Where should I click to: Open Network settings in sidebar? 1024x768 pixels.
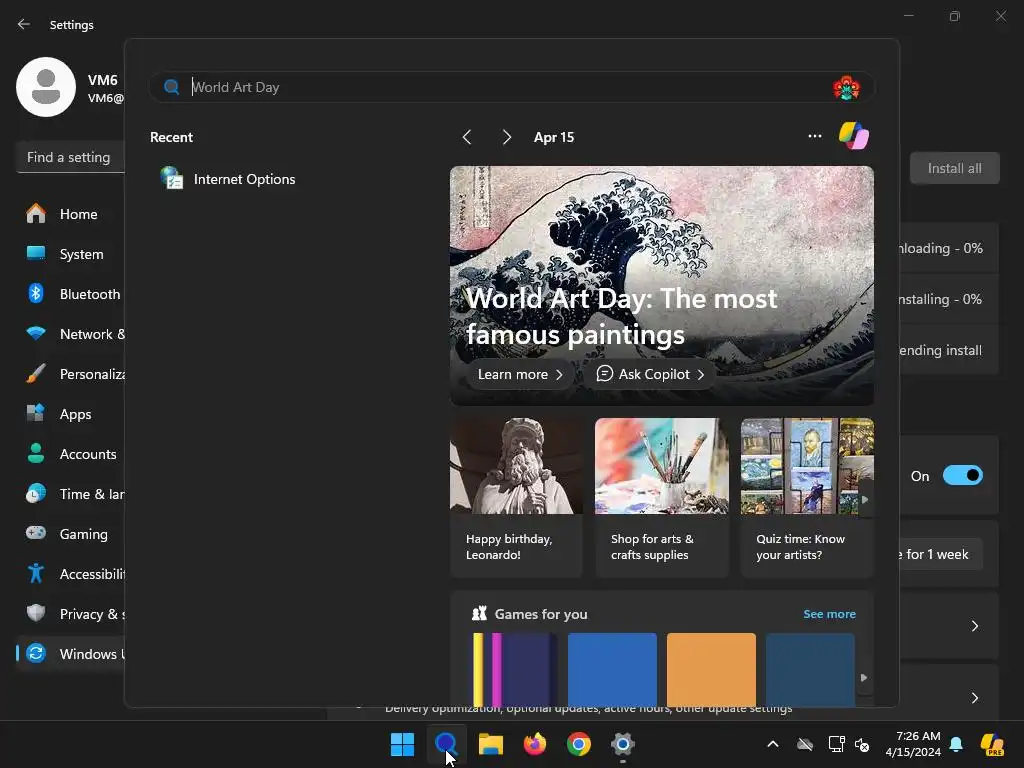pyautogui.click(x=71, y=334)
